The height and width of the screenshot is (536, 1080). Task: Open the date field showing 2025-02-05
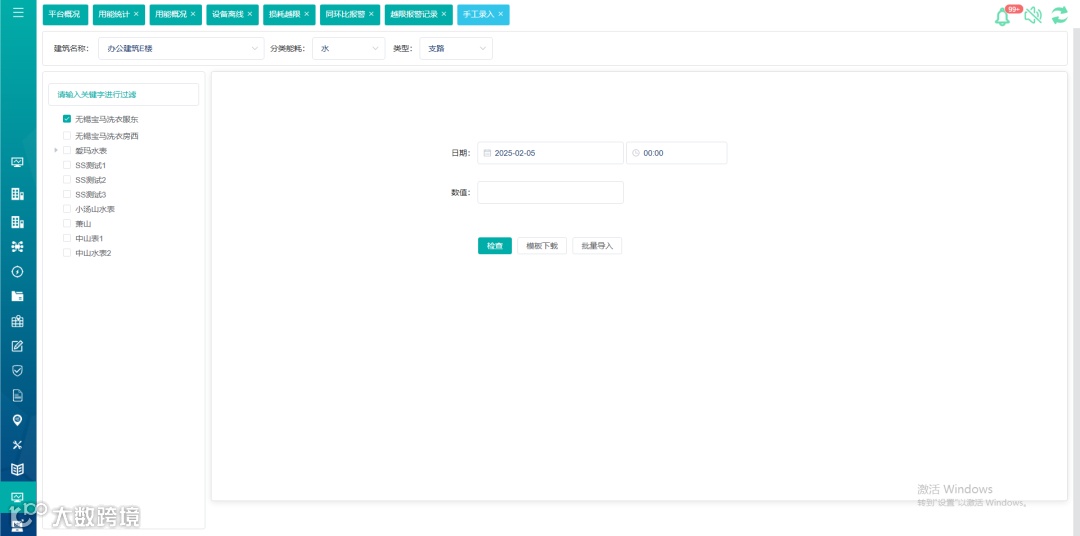(x=550, y=153)
